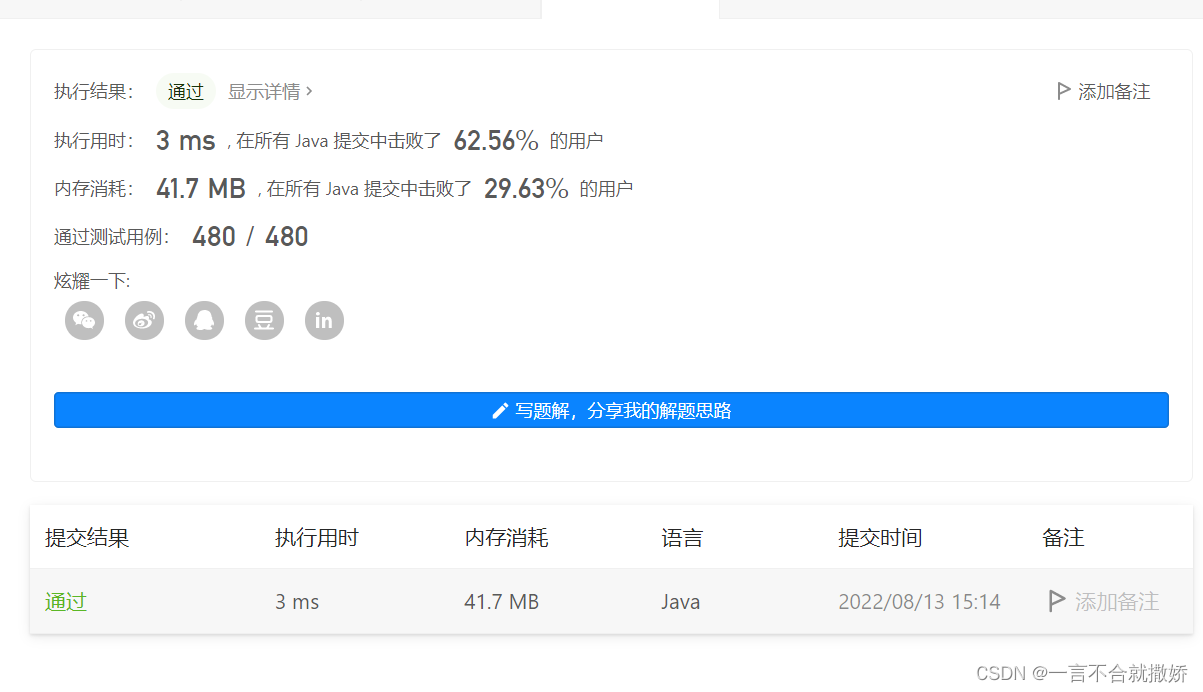The width and height of the screenshot is (1203, 692).
Task: Click the QQ share icon
Action: 204,320
